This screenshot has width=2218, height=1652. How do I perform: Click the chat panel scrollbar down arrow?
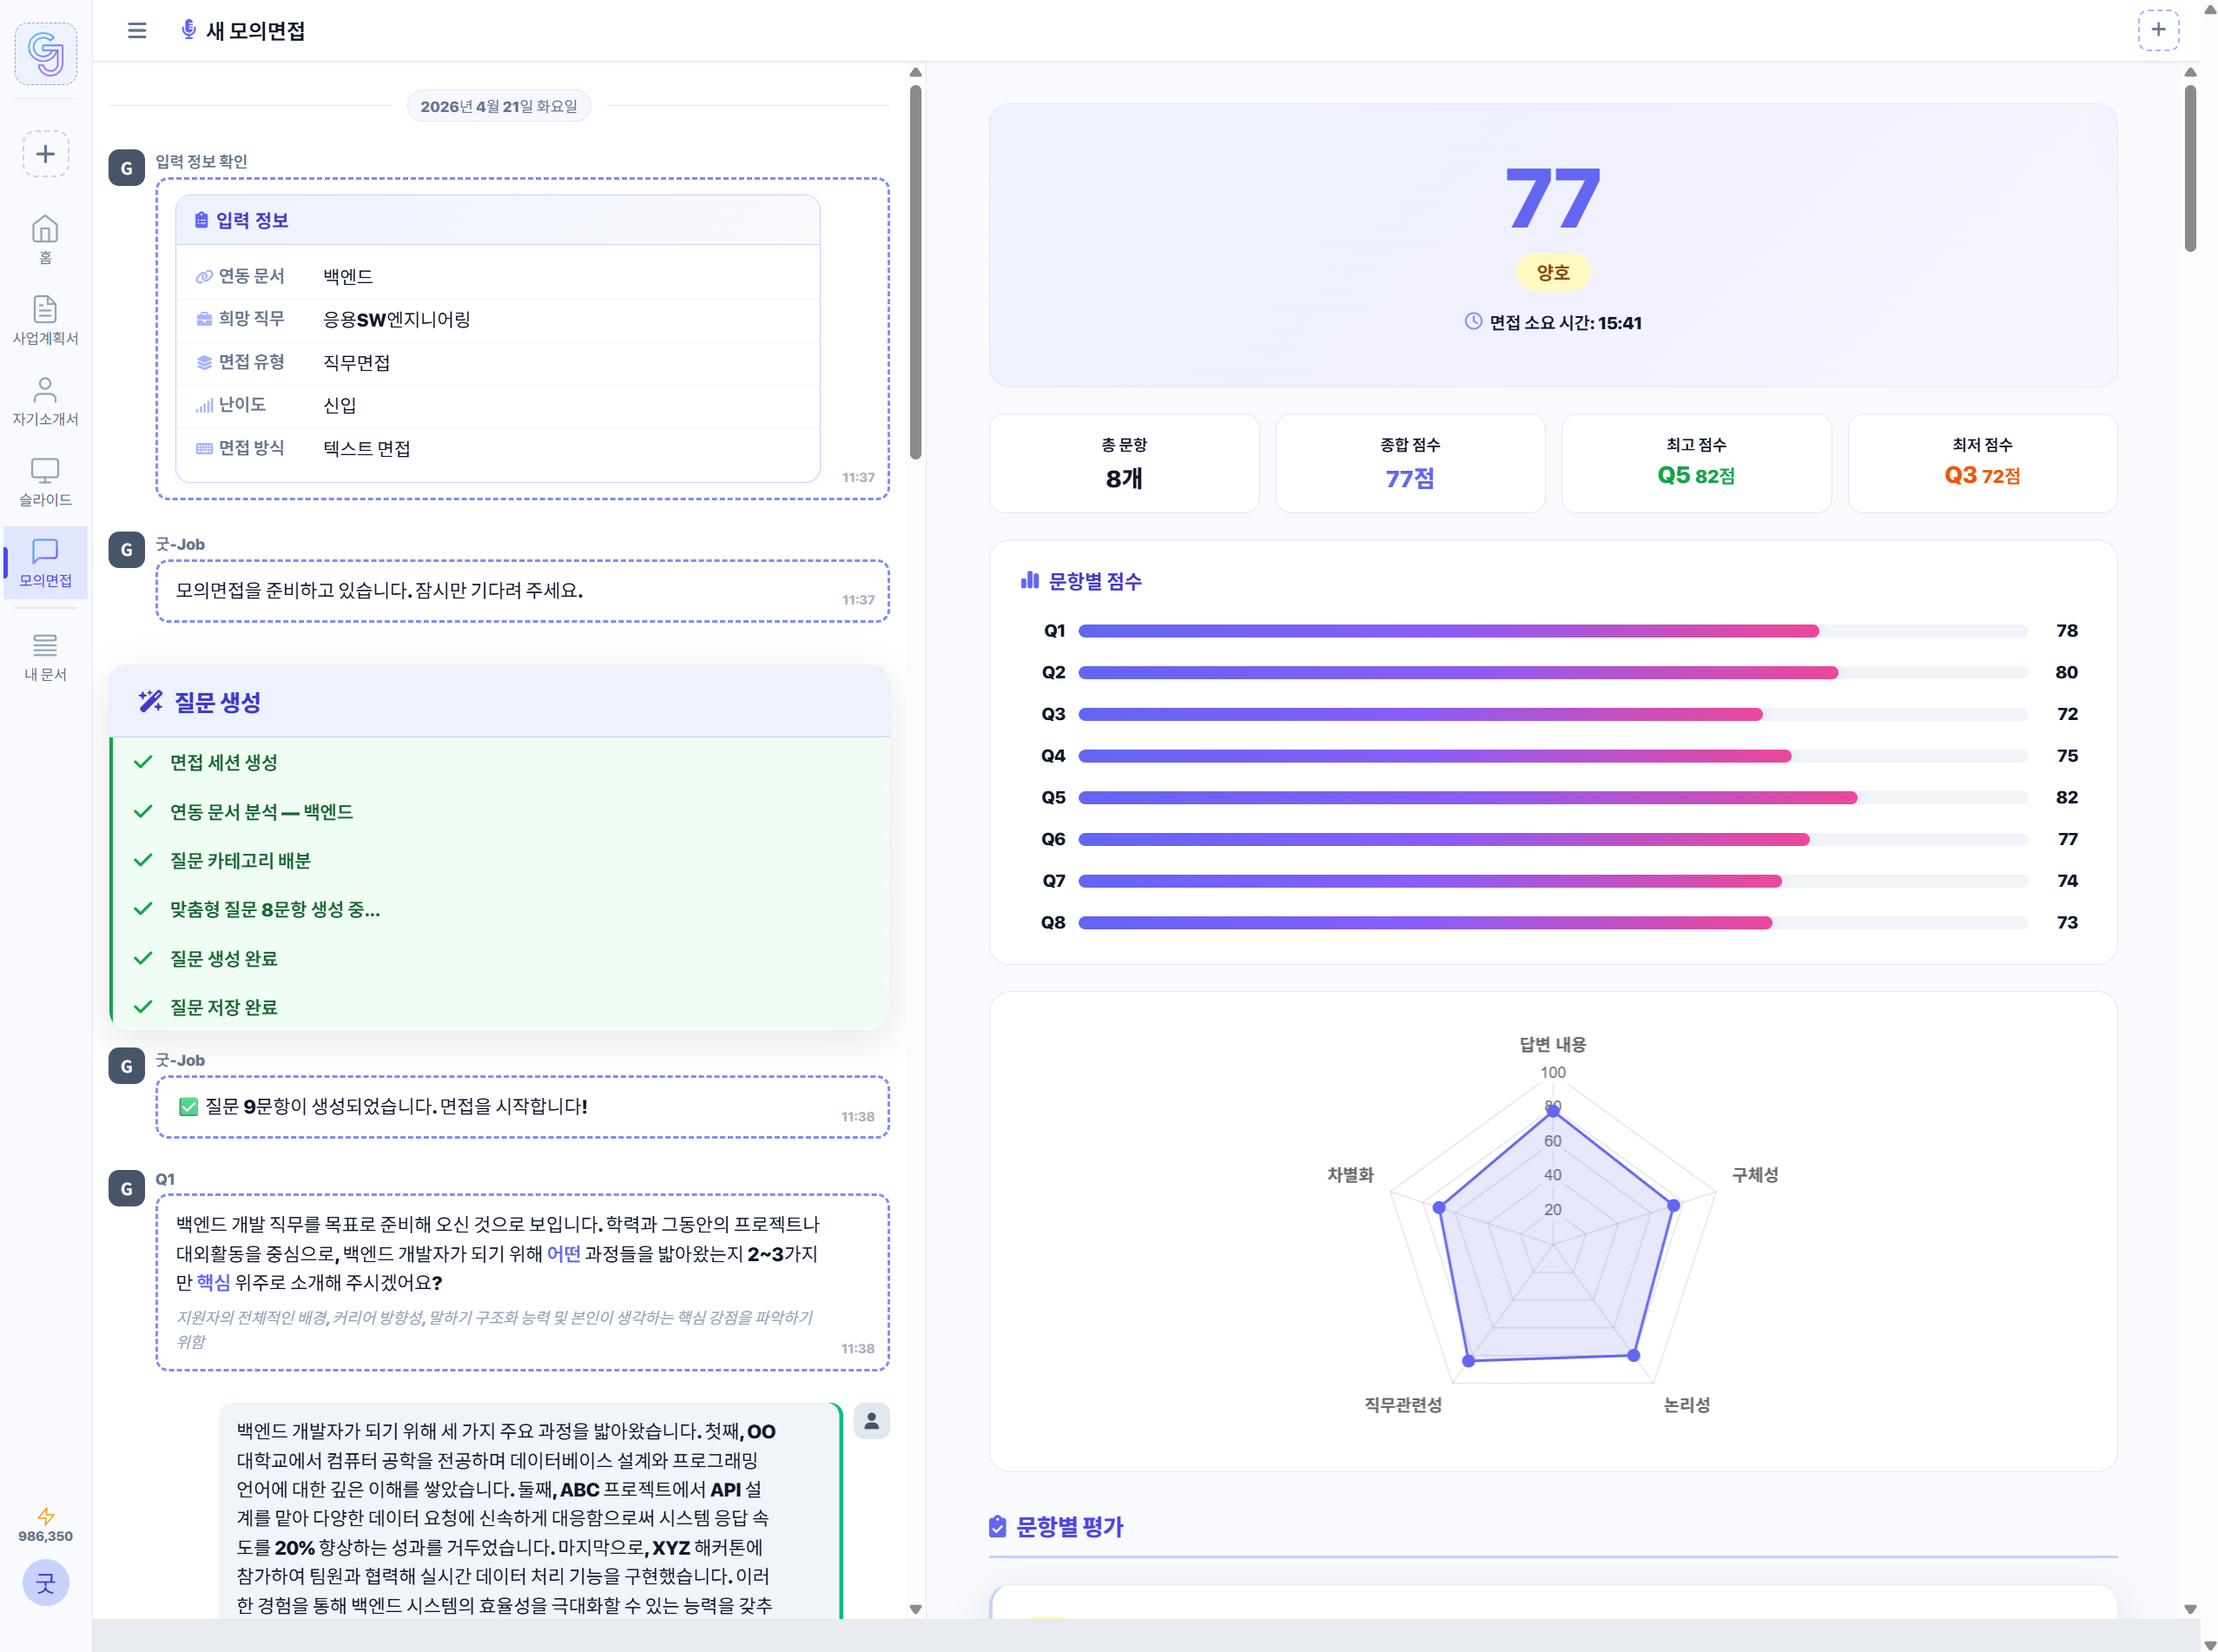(x=915, y=1609)
